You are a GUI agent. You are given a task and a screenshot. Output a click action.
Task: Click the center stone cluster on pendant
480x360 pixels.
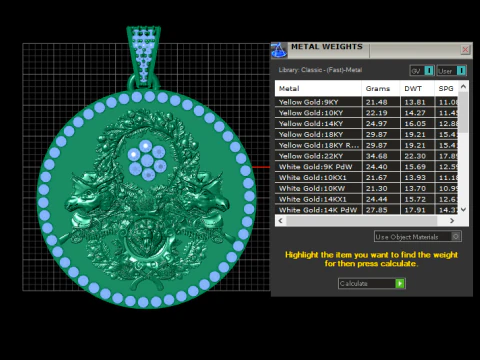tap(147, 160)
